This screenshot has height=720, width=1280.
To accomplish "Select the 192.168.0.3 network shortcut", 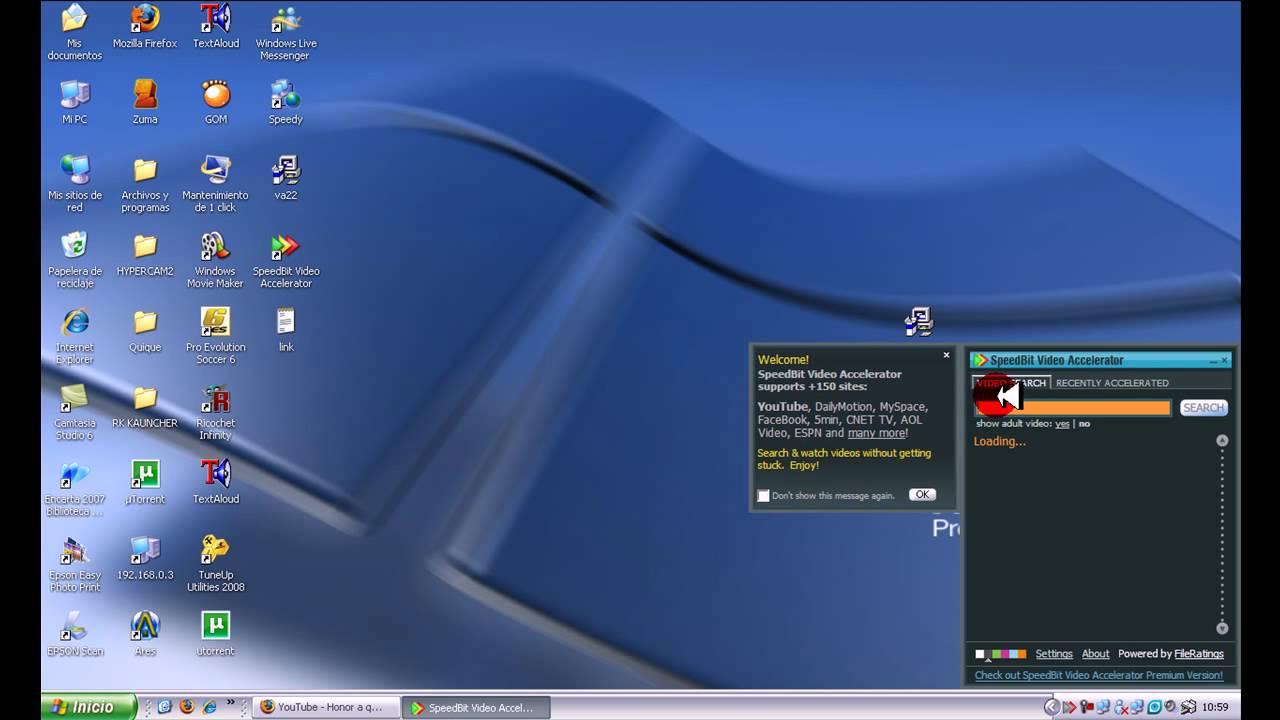I will pos(145,558).
